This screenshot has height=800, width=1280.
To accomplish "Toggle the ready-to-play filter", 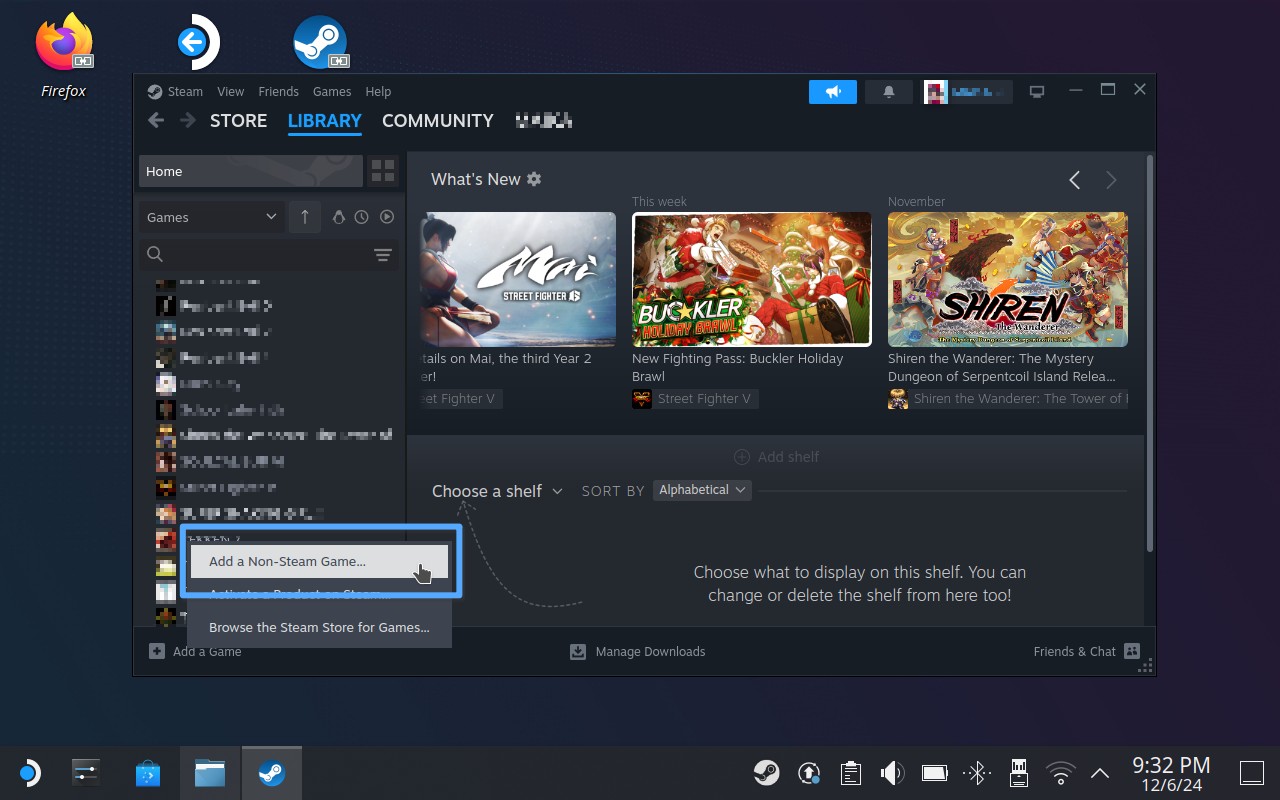I will [387, 217].
